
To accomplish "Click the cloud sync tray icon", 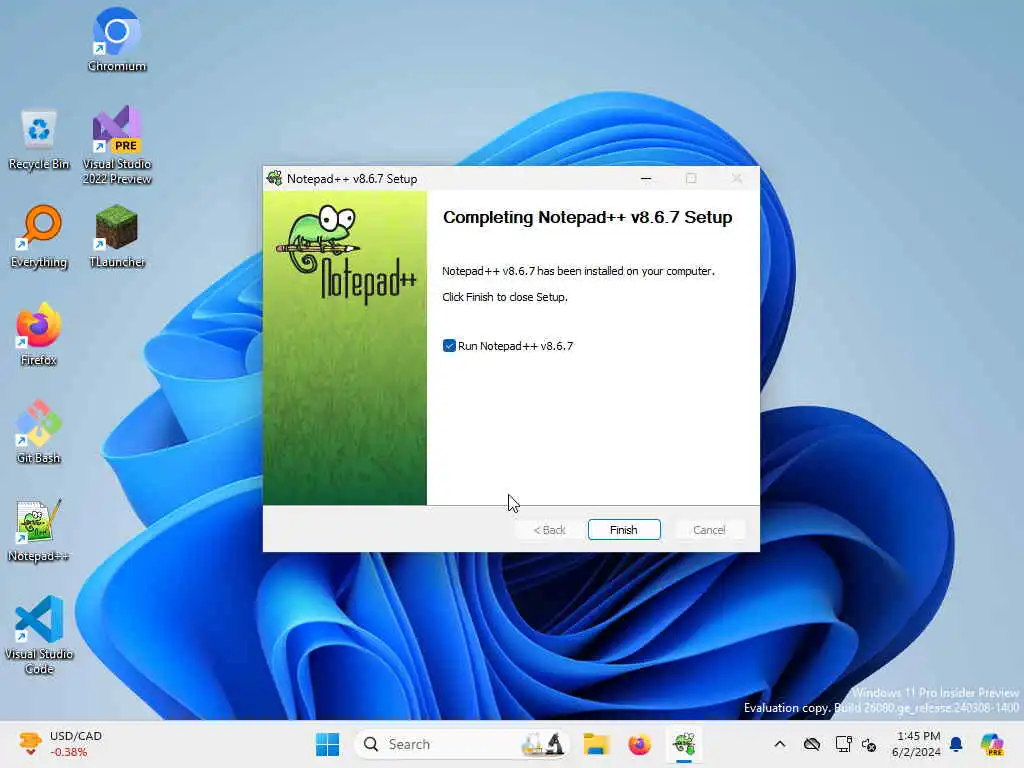I will point(812,744).
